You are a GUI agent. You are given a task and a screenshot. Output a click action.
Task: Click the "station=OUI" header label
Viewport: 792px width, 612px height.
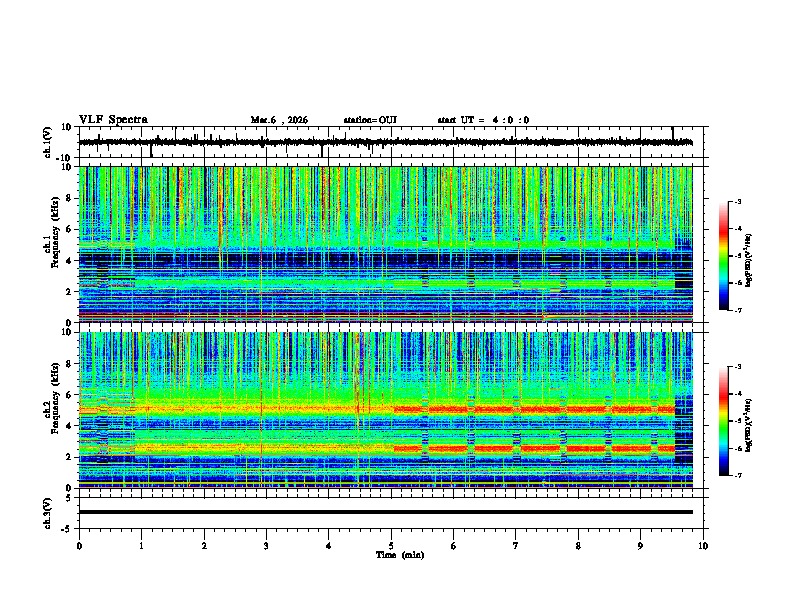pyautogui.click(x=370, y=120)
